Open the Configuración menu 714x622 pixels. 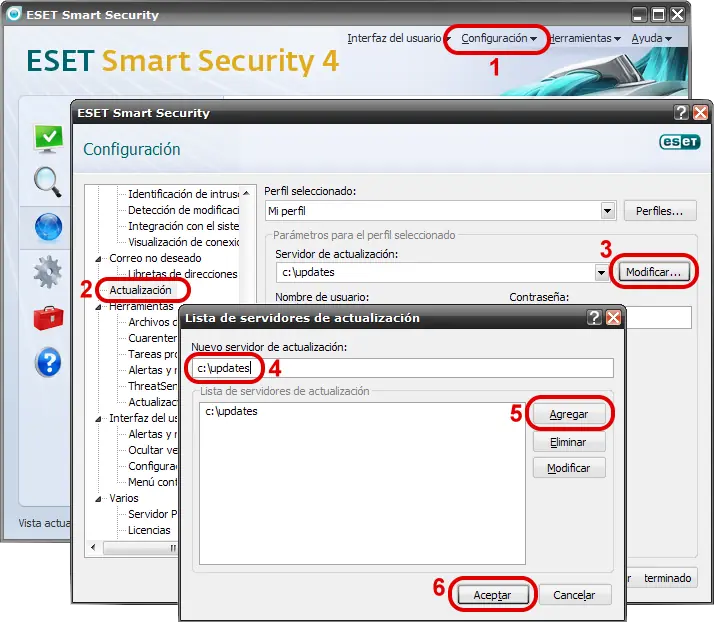499,38
